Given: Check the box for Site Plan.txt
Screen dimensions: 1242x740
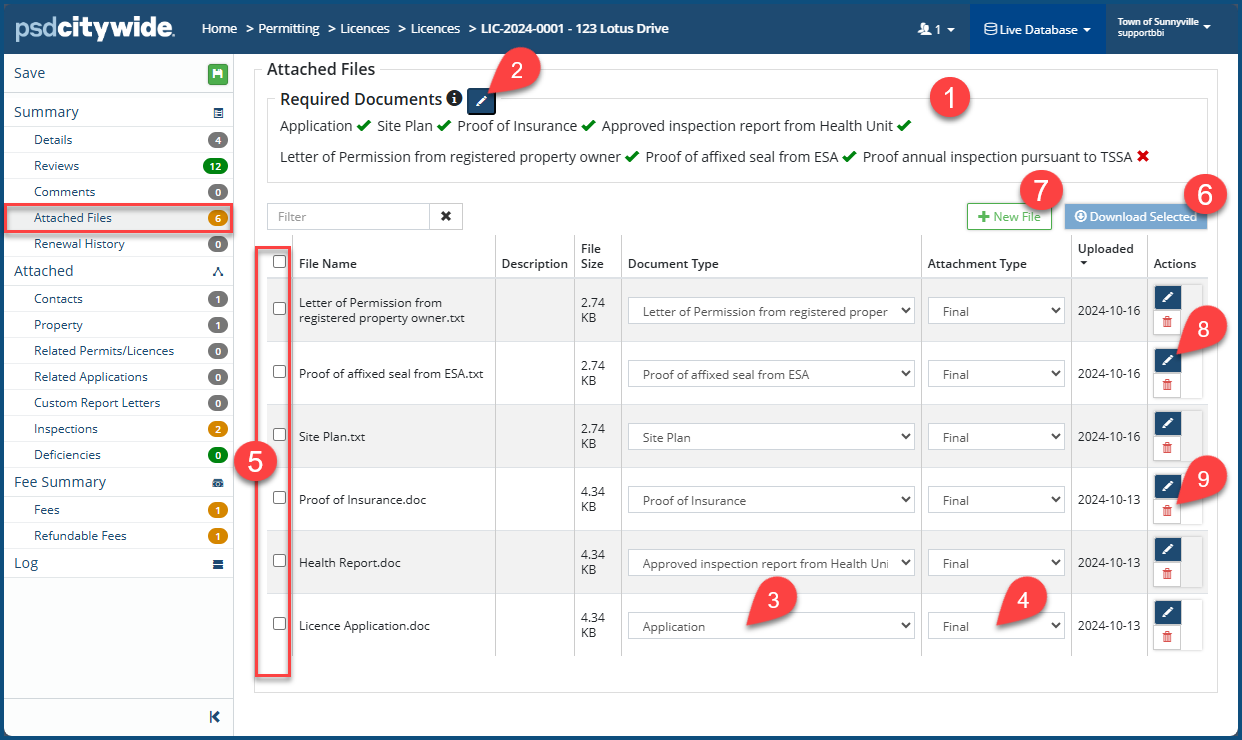Looking at the screenshot, I should [280, 435].
